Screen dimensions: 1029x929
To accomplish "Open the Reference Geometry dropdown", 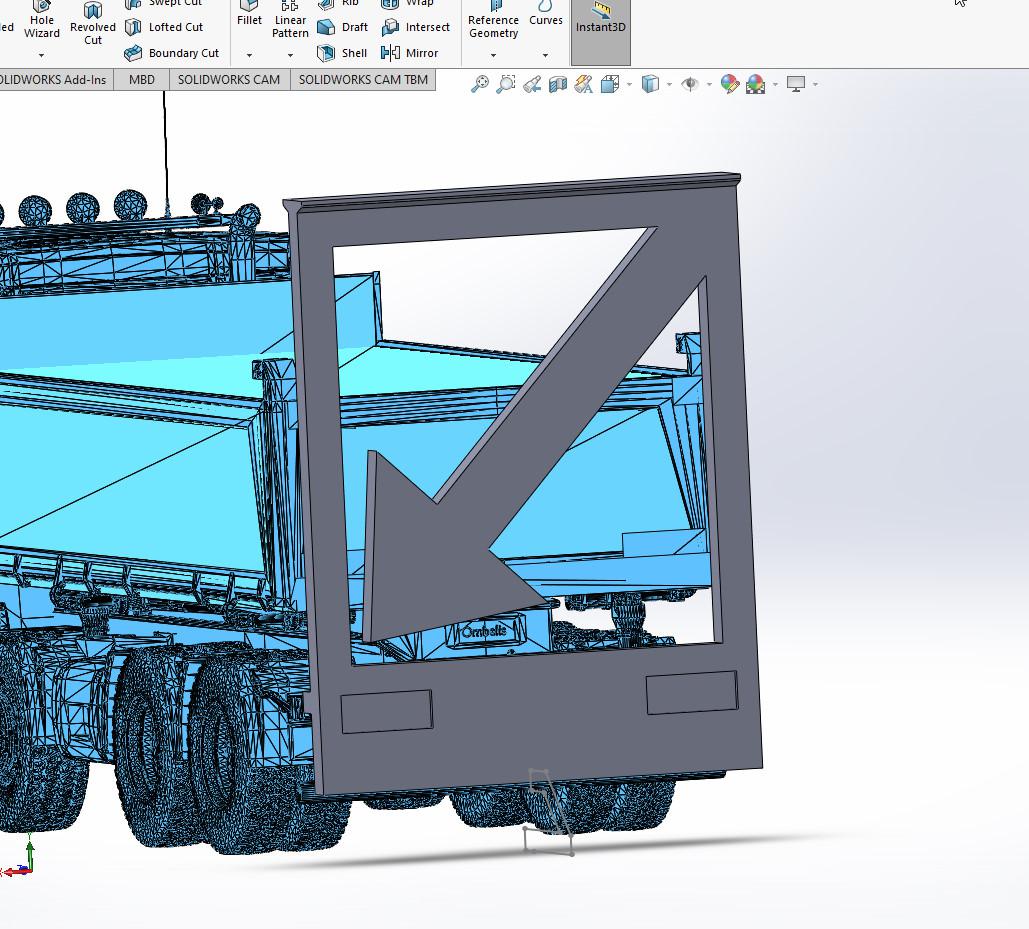I will coord(493,56).
